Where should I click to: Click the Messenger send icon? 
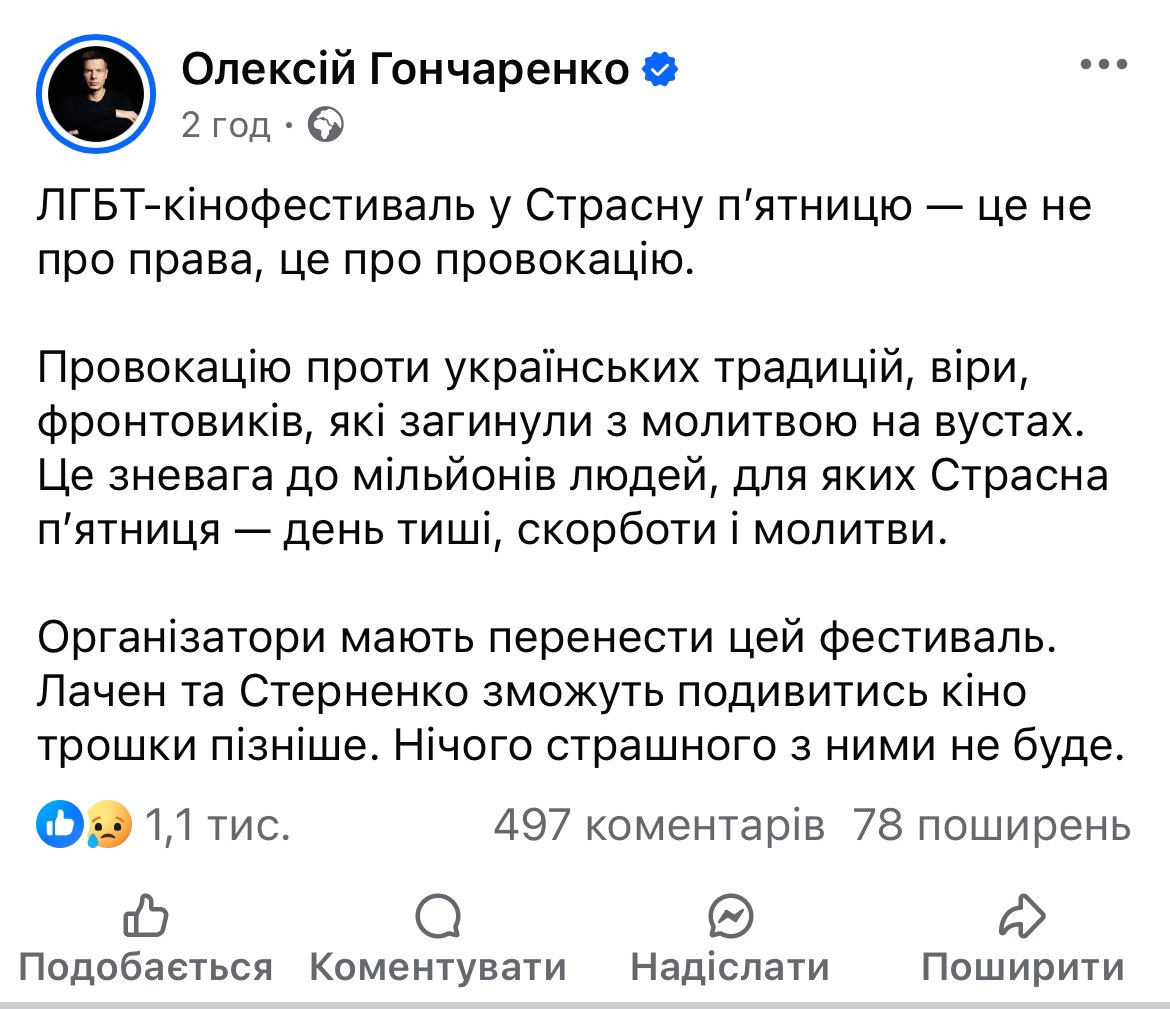[x=730, y=916]
